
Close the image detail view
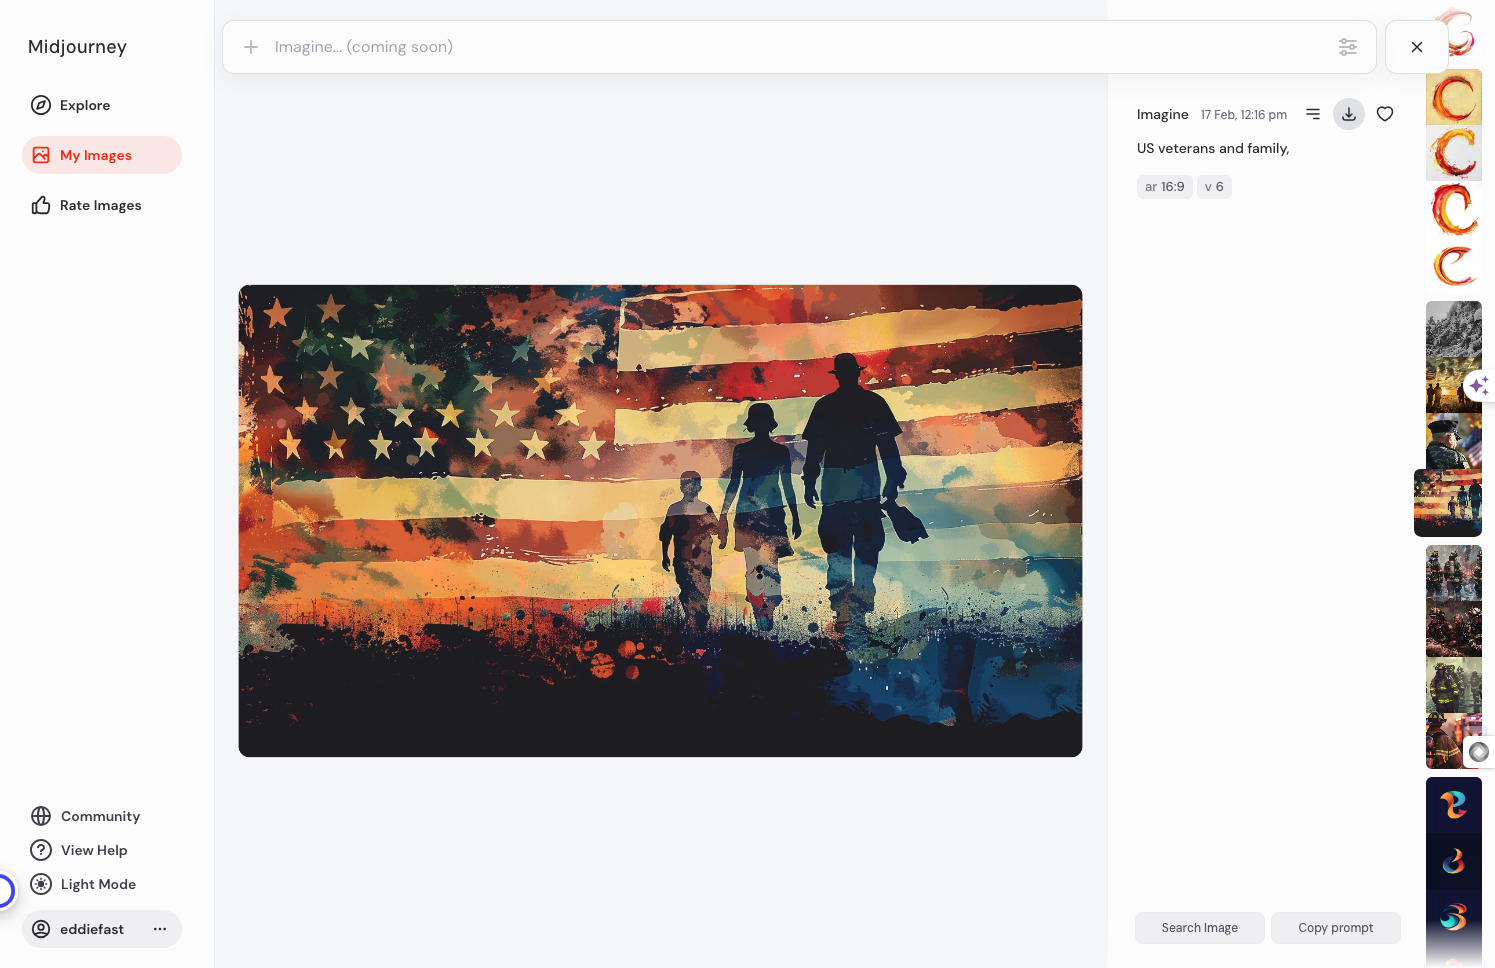pos(1417,47)
